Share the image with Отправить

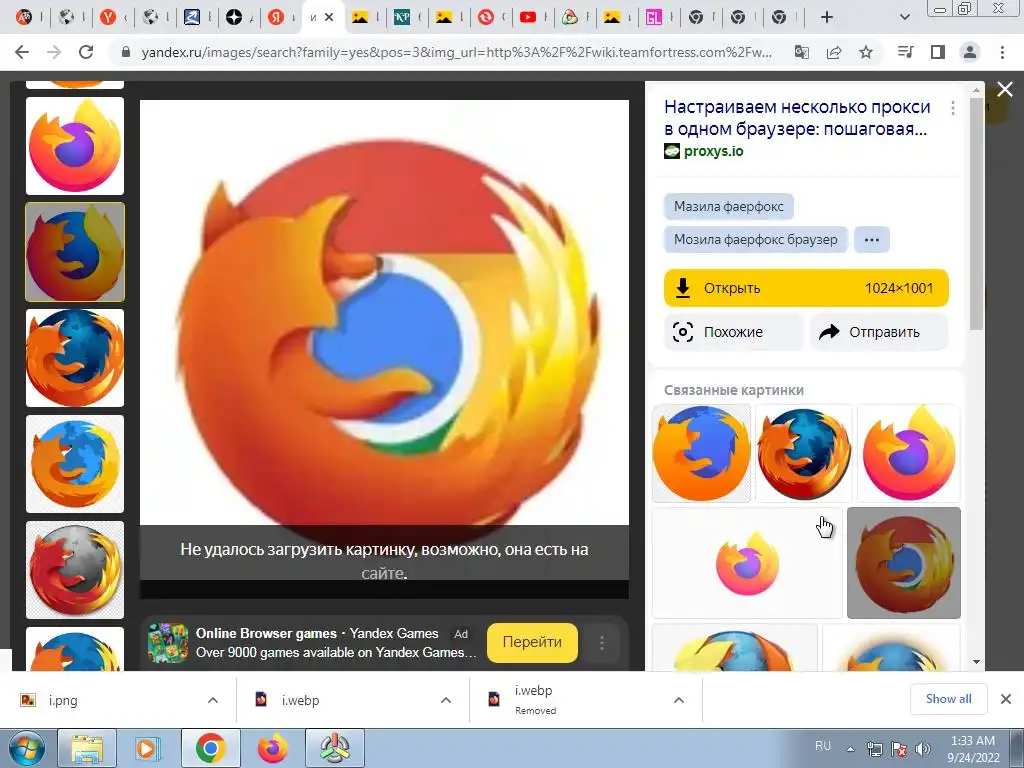pos(879,332)
